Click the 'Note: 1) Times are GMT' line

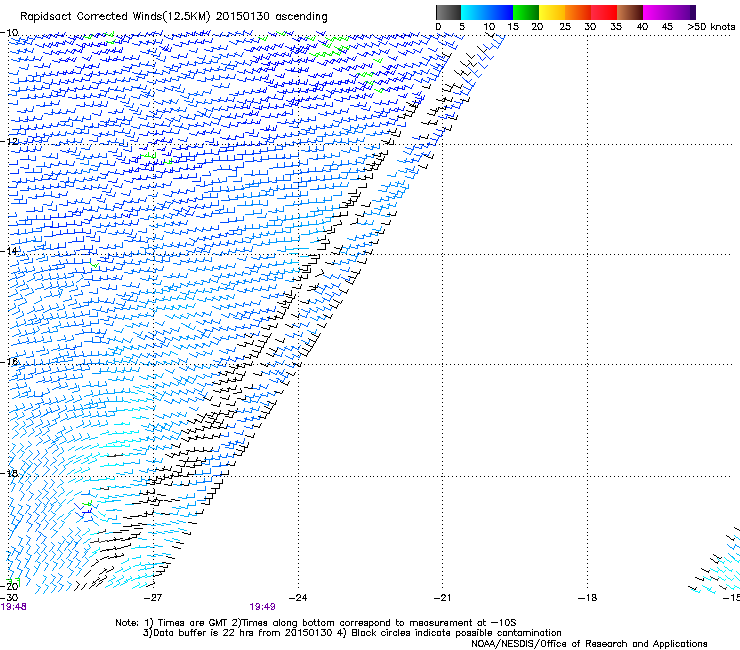pos(316,623)
